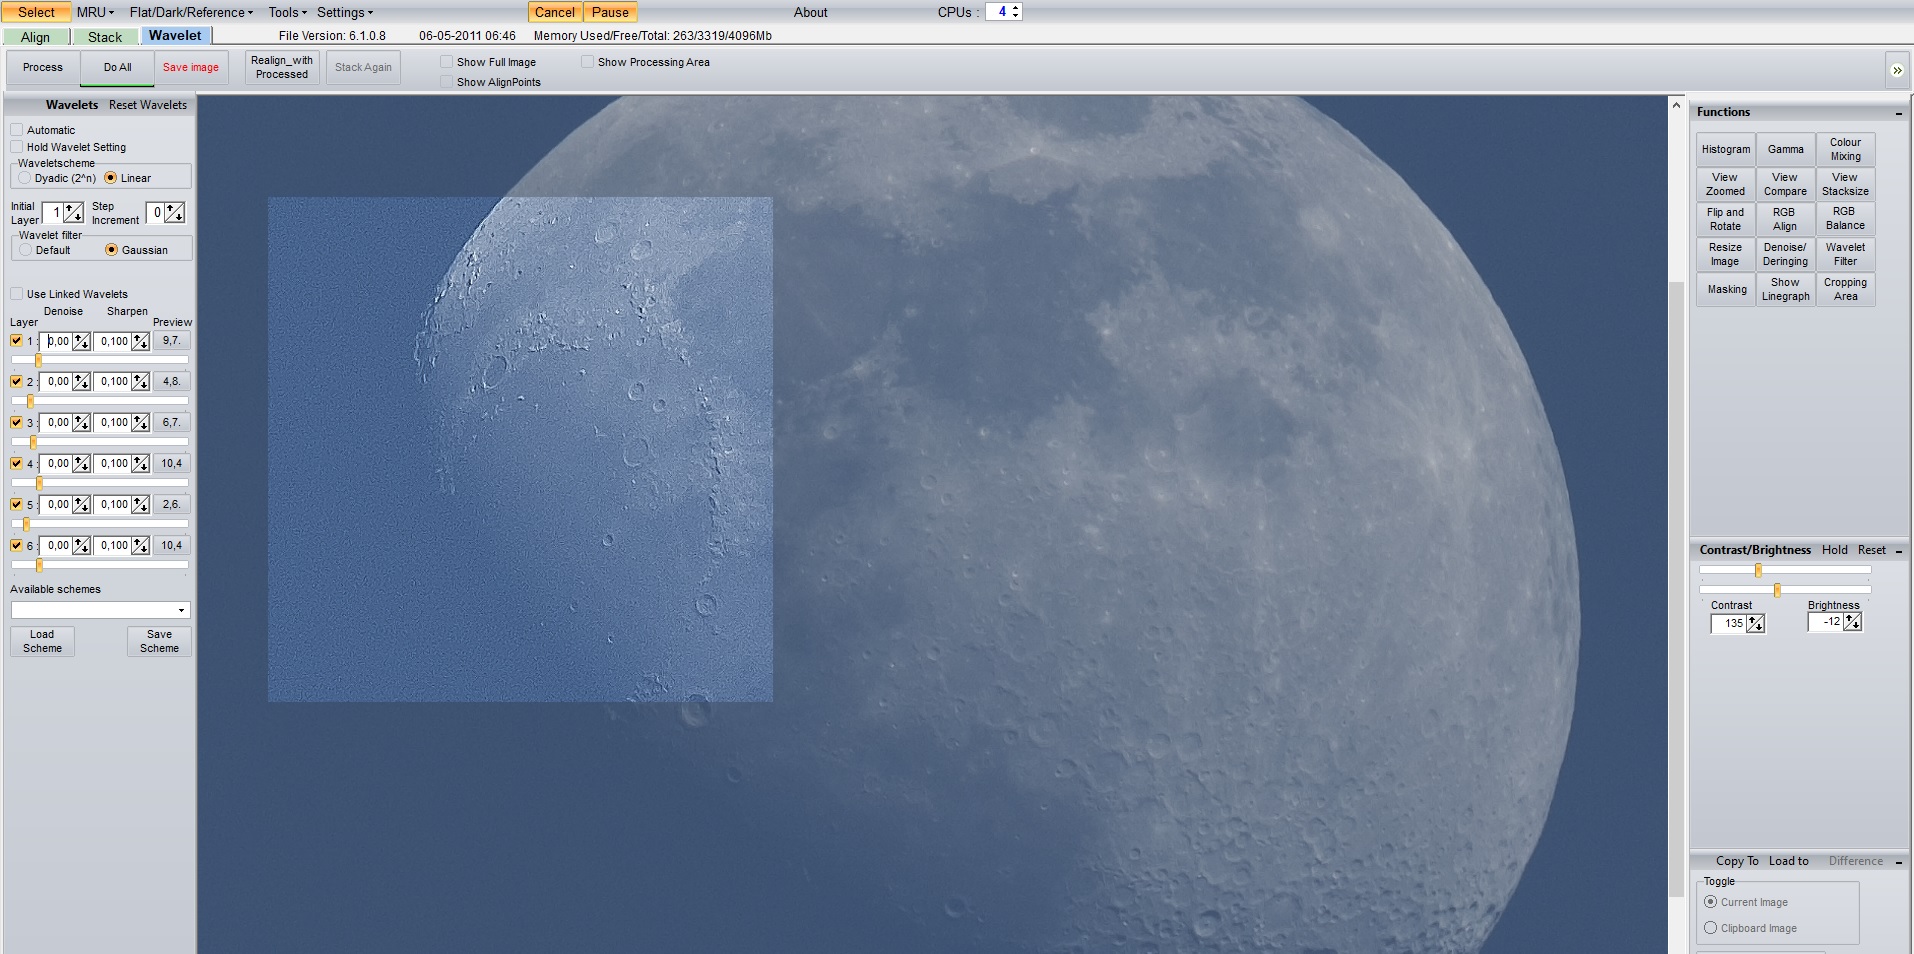Open the Masking function
The image size is (1914, 954).
click(1726, 289)
